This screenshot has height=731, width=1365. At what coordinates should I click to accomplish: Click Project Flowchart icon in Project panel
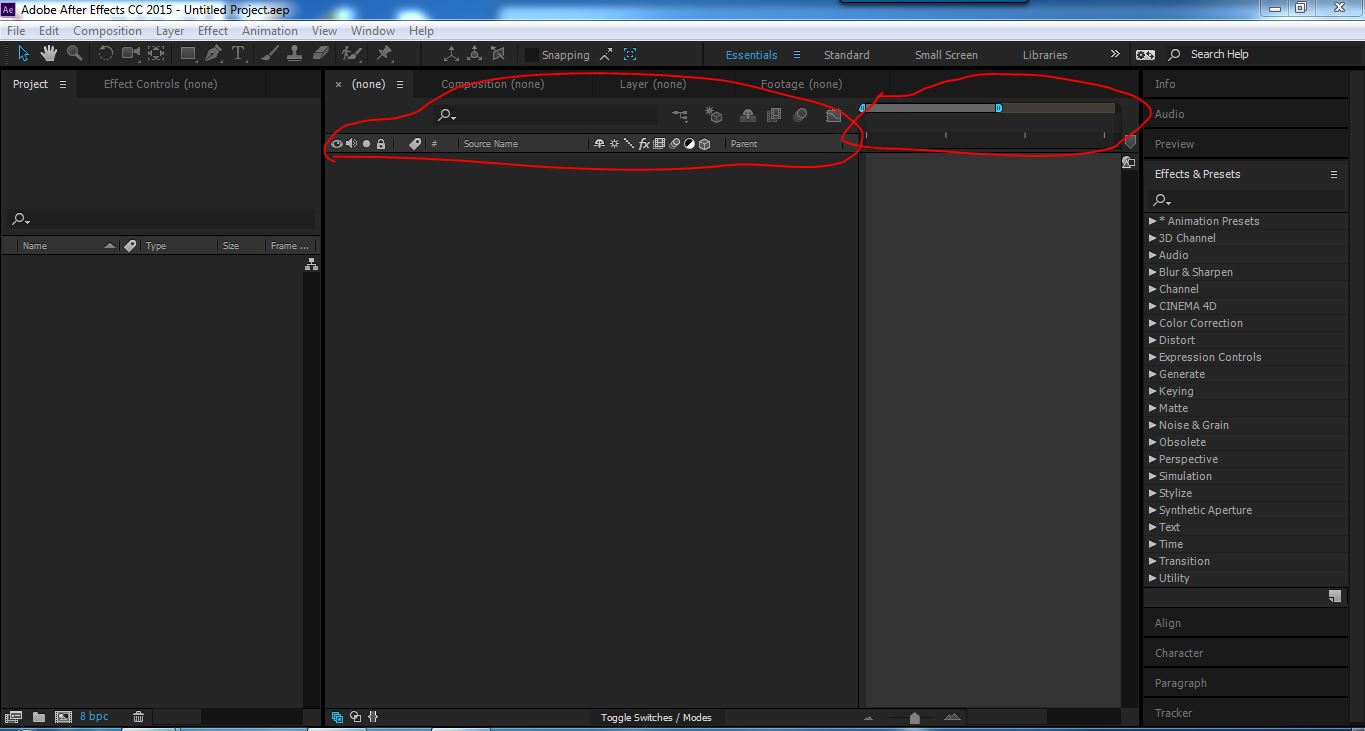tap(311, 264)
